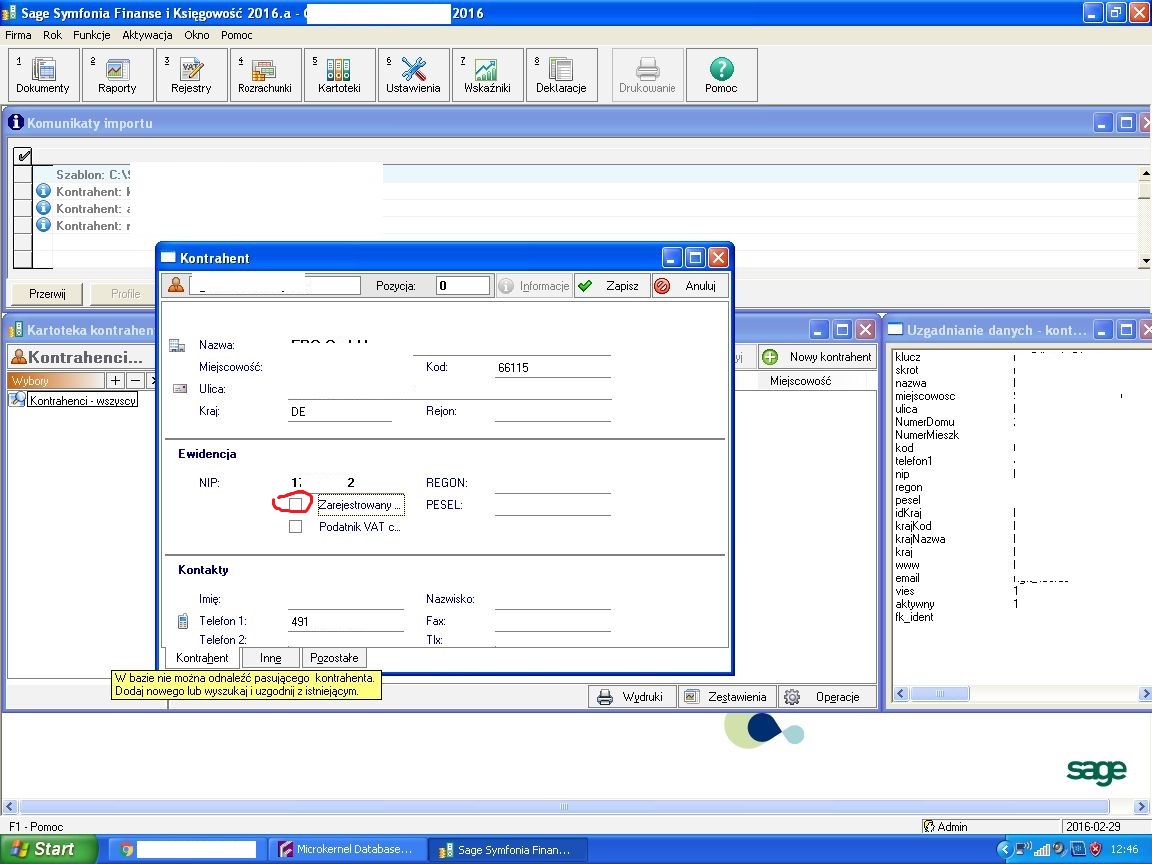Click the Zapisz save button
The height and width of the screenshot is (864, 1152).
(x=610, y=286)
